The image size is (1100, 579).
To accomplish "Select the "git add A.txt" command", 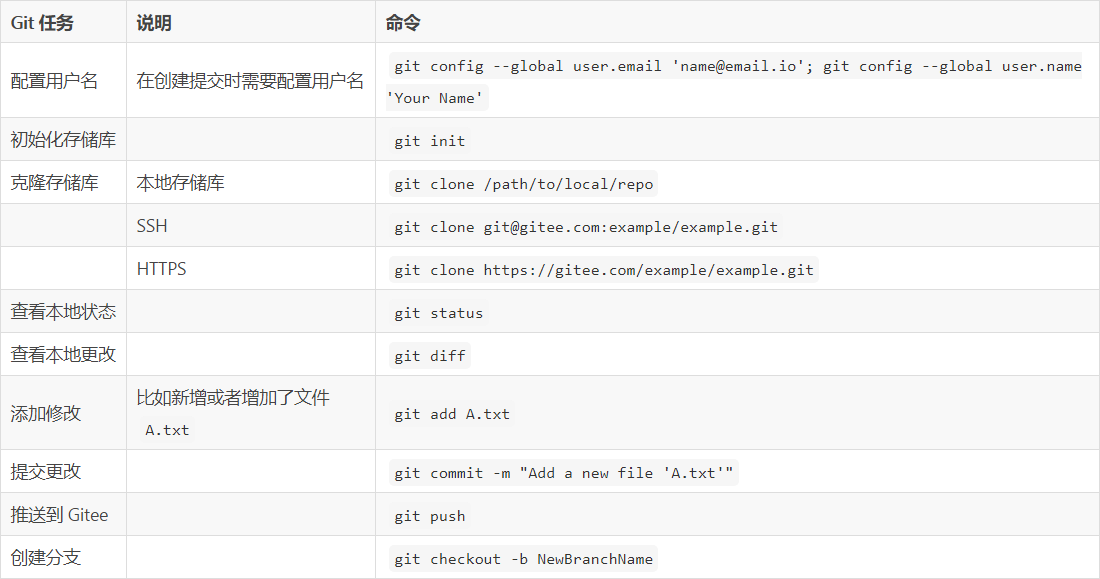I will [x=451, y=414].
